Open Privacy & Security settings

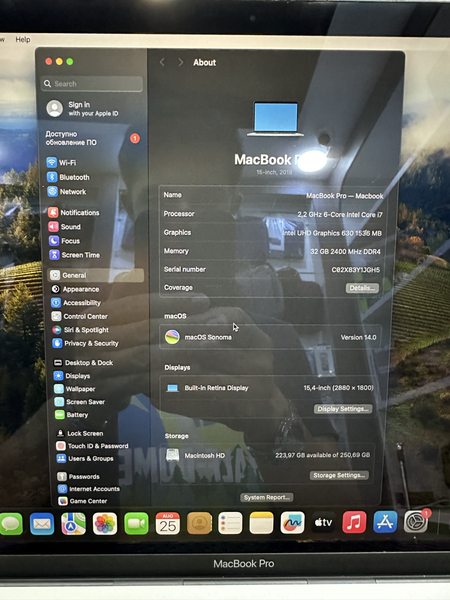point(86,343)
